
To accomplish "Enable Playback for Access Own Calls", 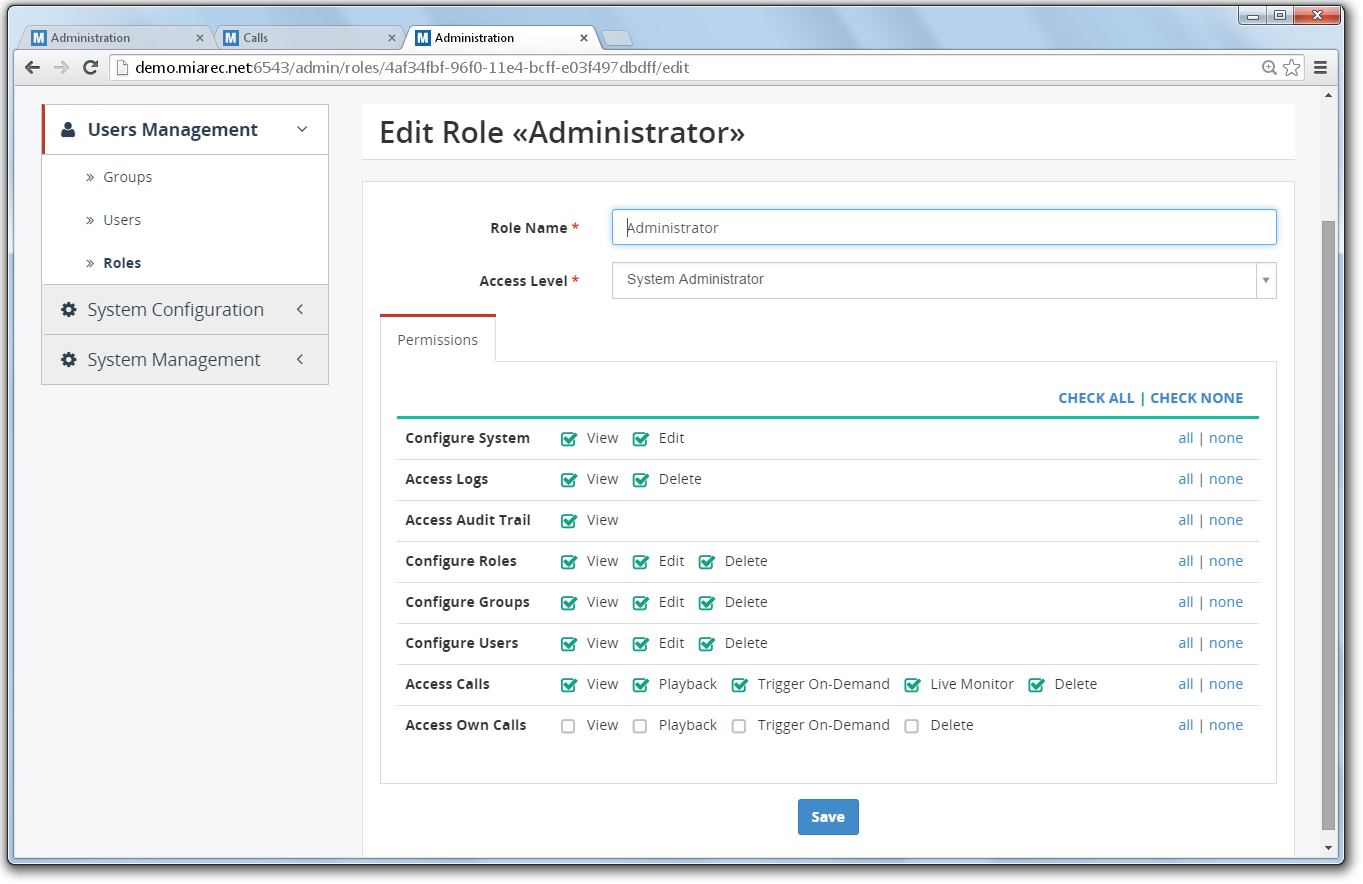I will coord(640,726).
